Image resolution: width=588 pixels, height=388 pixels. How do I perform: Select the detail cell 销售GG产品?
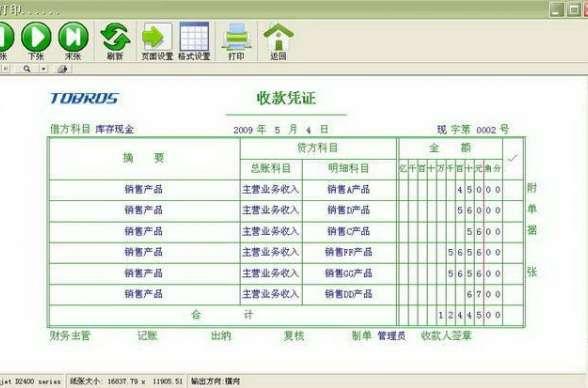(x=349, y=273)
